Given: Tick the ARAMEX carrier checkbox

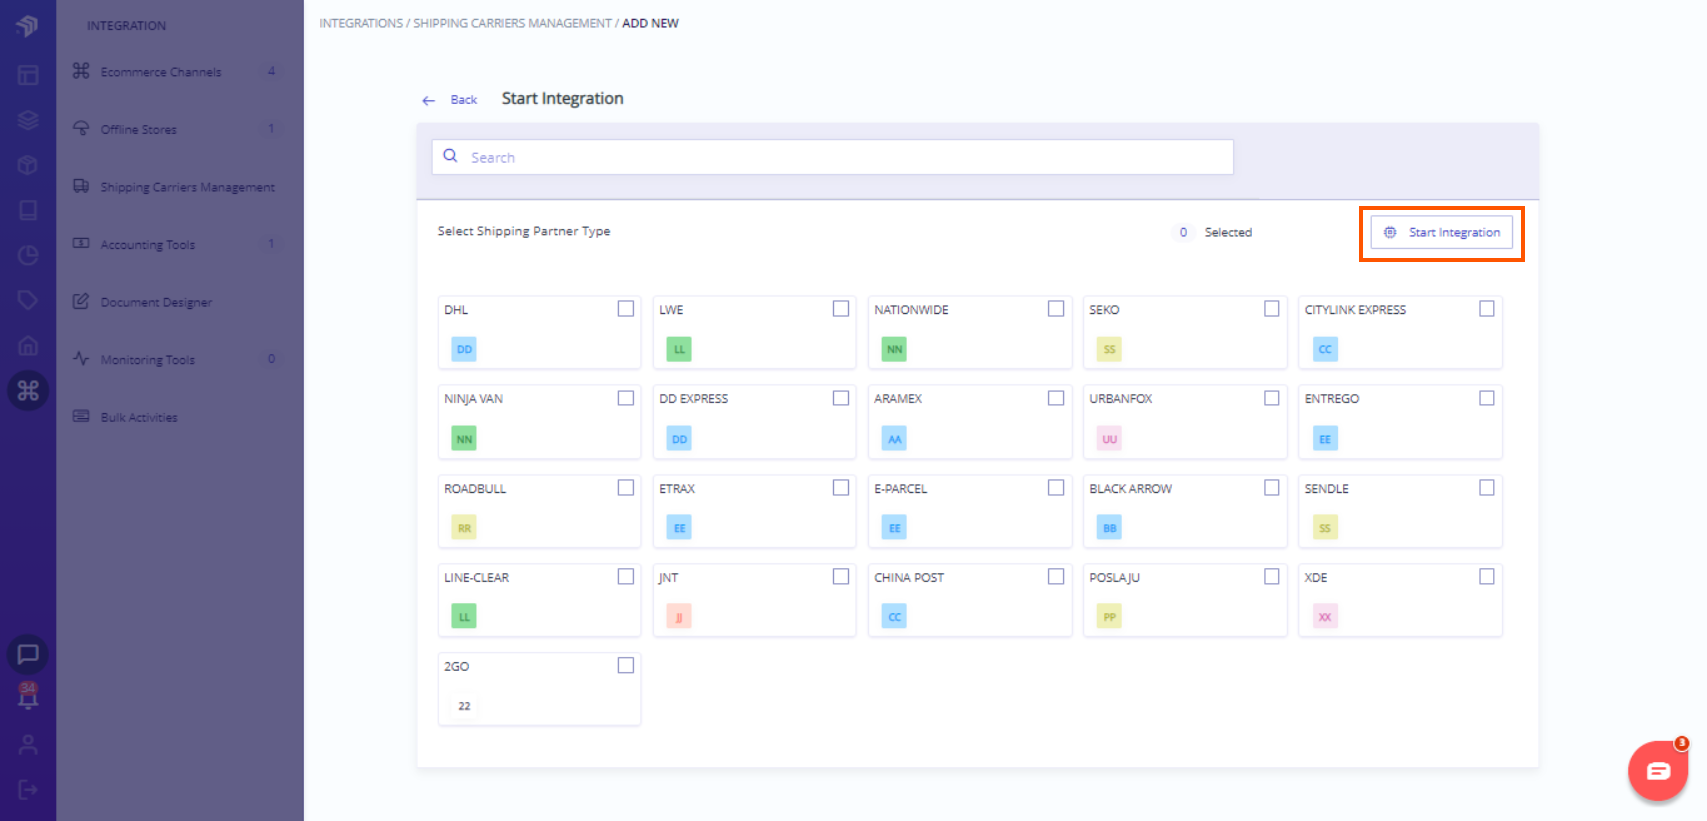Looking at the screenshot, I should click(x=1056, y=398).
